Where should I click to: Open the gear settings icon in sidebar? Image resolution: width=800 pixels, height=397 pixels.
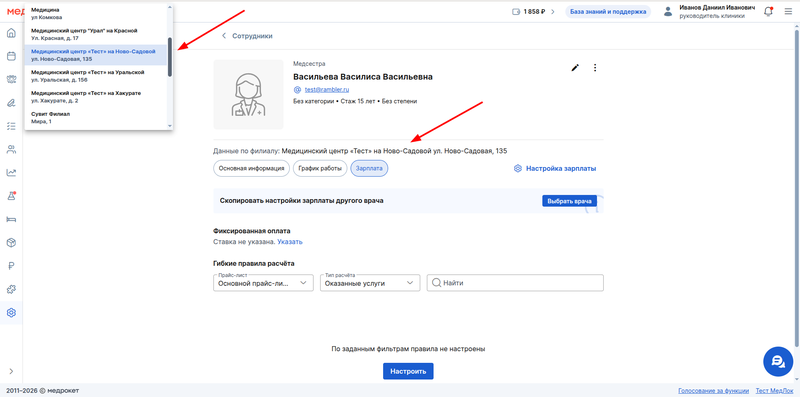[11, 312]
